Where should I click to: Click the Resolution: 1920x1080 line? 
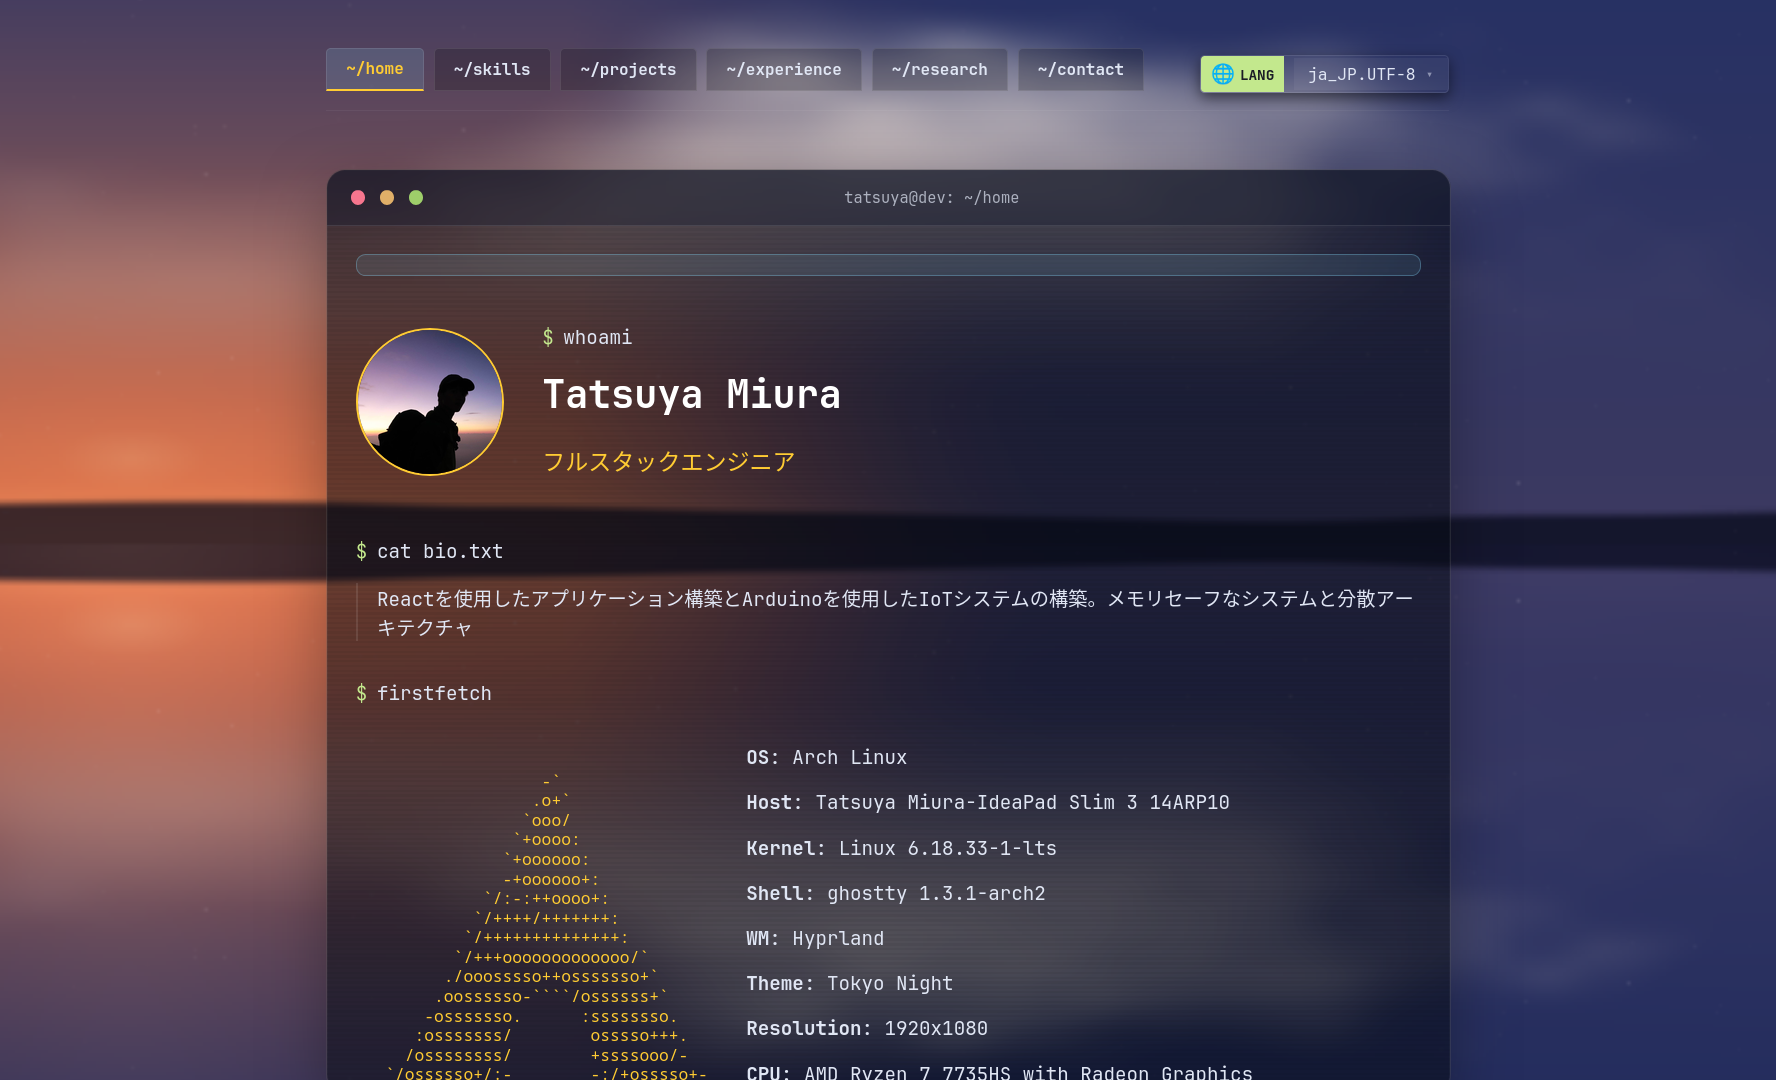(x=867, y=1029)
